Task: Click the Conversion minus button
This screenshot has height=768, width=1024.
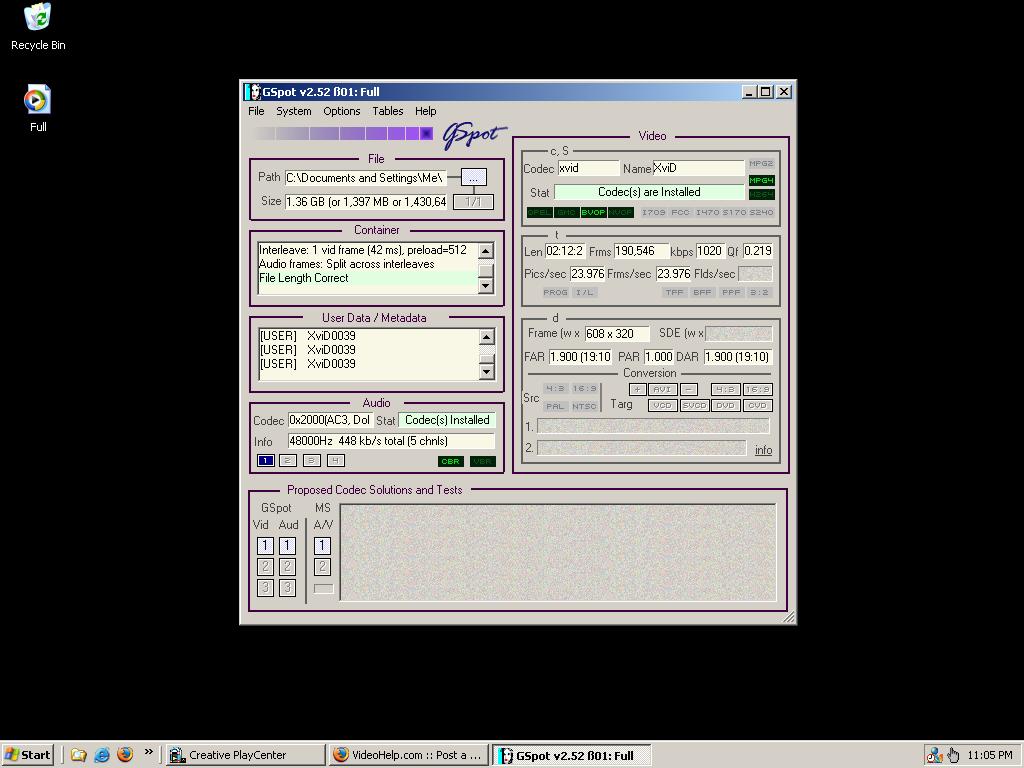Action: click(688, 389)
